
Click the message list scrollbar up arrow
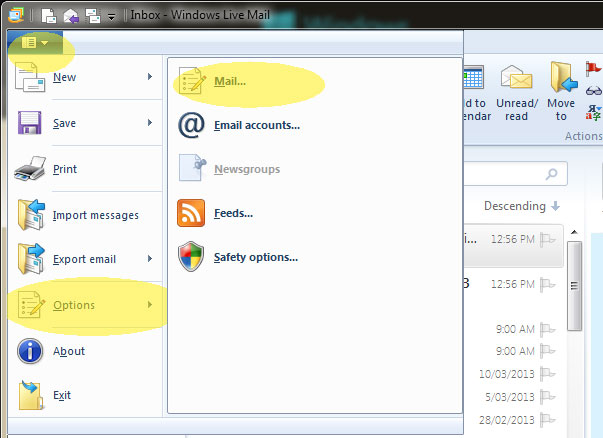click(x=574, y=232)
